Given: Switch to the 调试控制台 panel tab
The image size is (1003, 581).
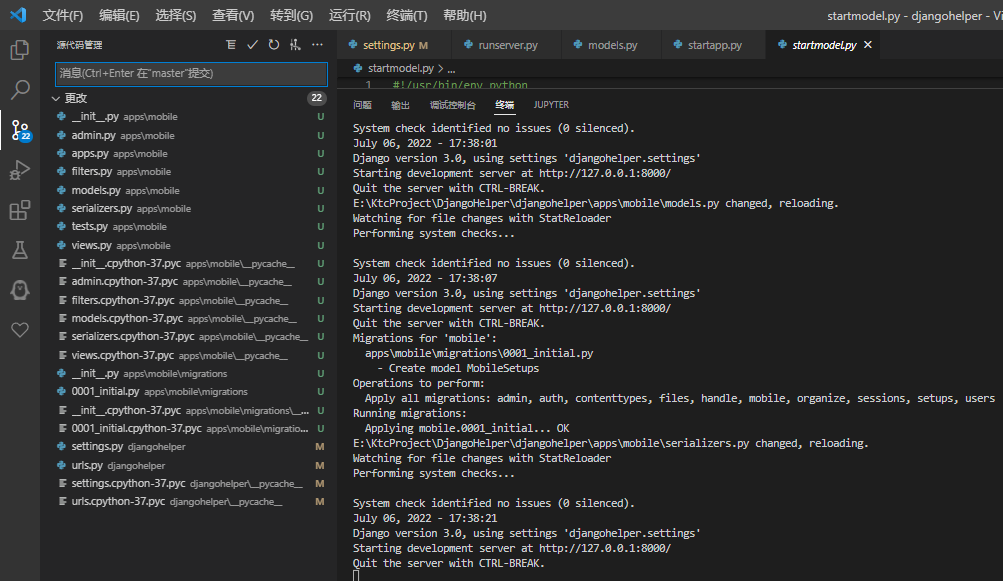Looking at the screenshot, I should [x=452, y=105].
